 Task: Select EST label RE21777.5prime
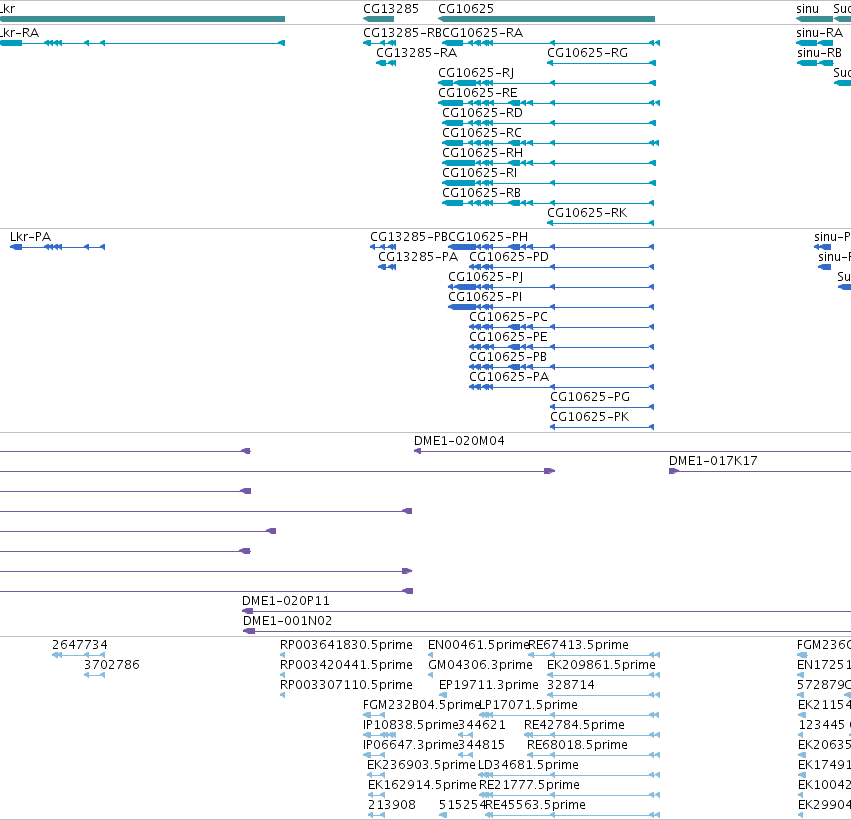(529, 786)
